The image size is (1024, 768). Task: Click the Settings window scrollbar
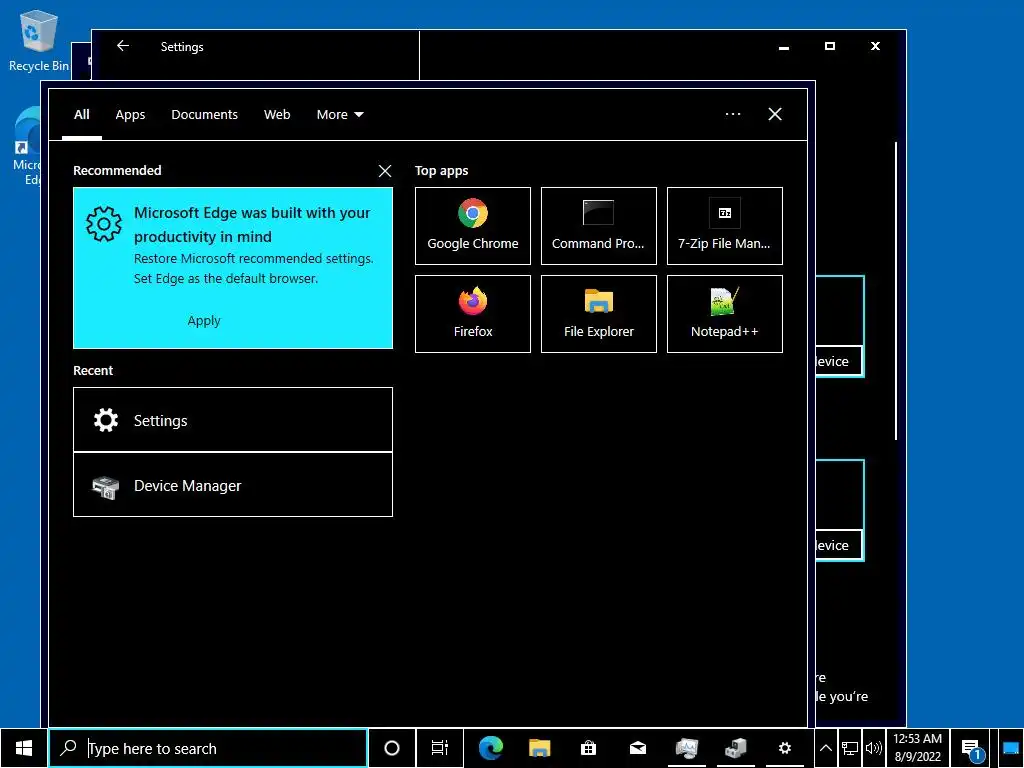click(895, 291)
